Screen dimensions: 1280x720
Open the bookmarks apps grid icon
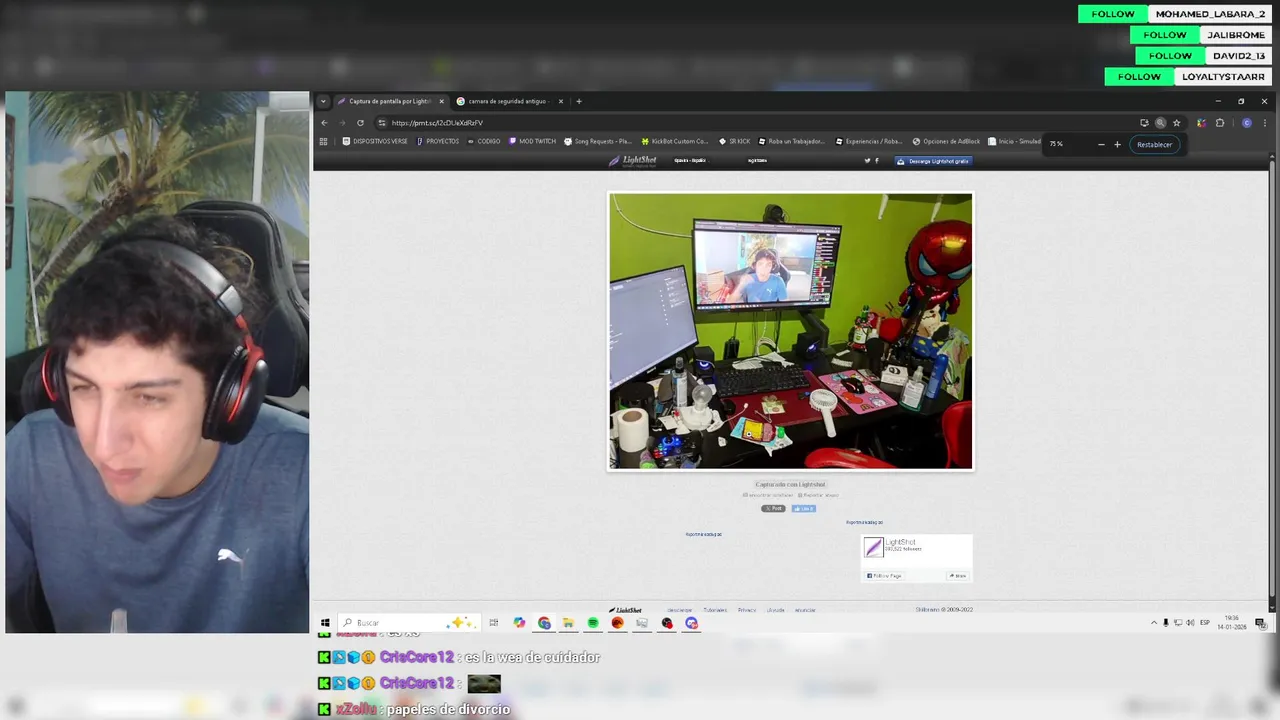tap(323, 141)
